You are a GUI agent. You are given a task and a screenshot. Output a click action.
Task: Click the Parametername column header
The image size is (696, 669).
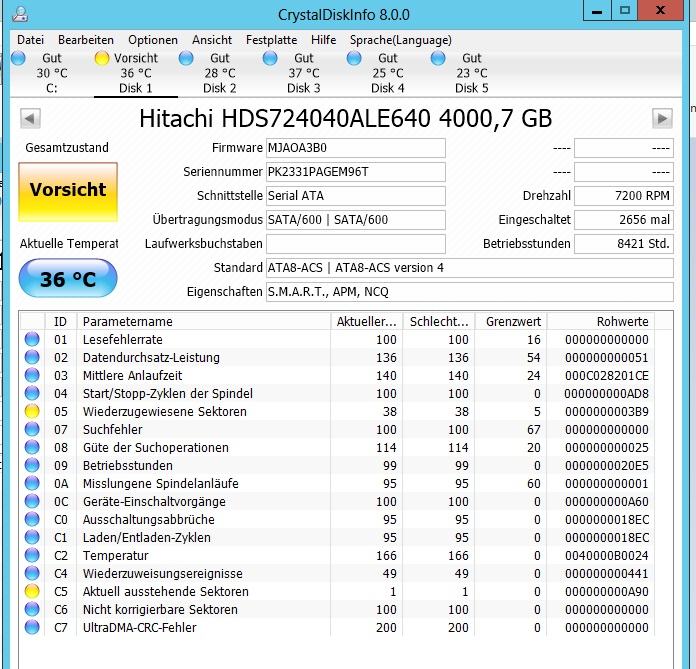(204, 321)
